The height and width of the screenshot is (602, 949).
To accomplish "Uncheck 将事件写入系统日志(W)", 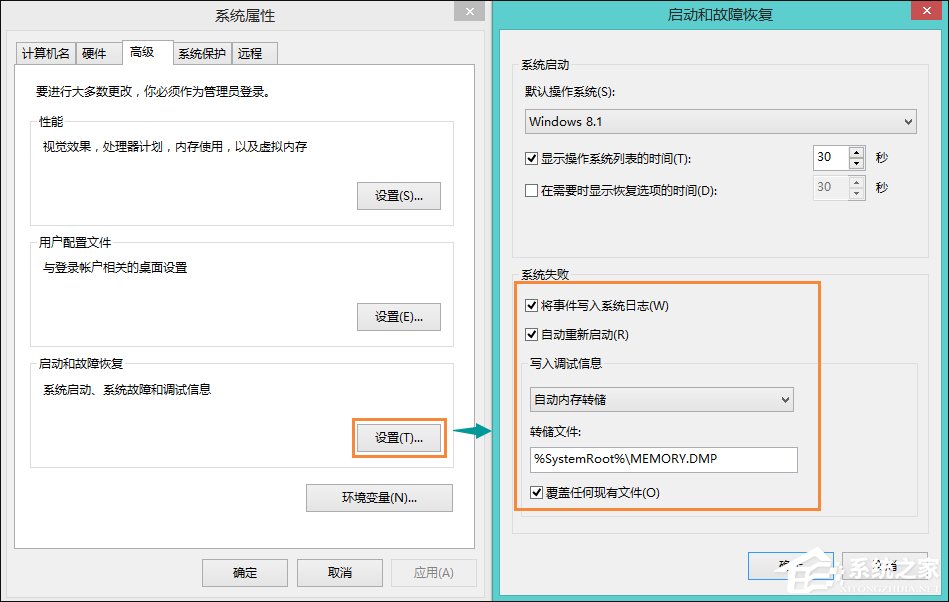I will 531,305.
